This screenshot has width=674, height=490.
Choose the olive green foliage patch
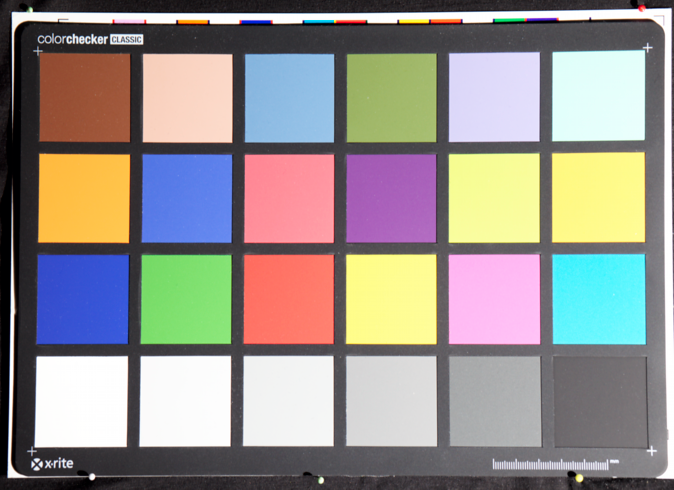point(392,98)
